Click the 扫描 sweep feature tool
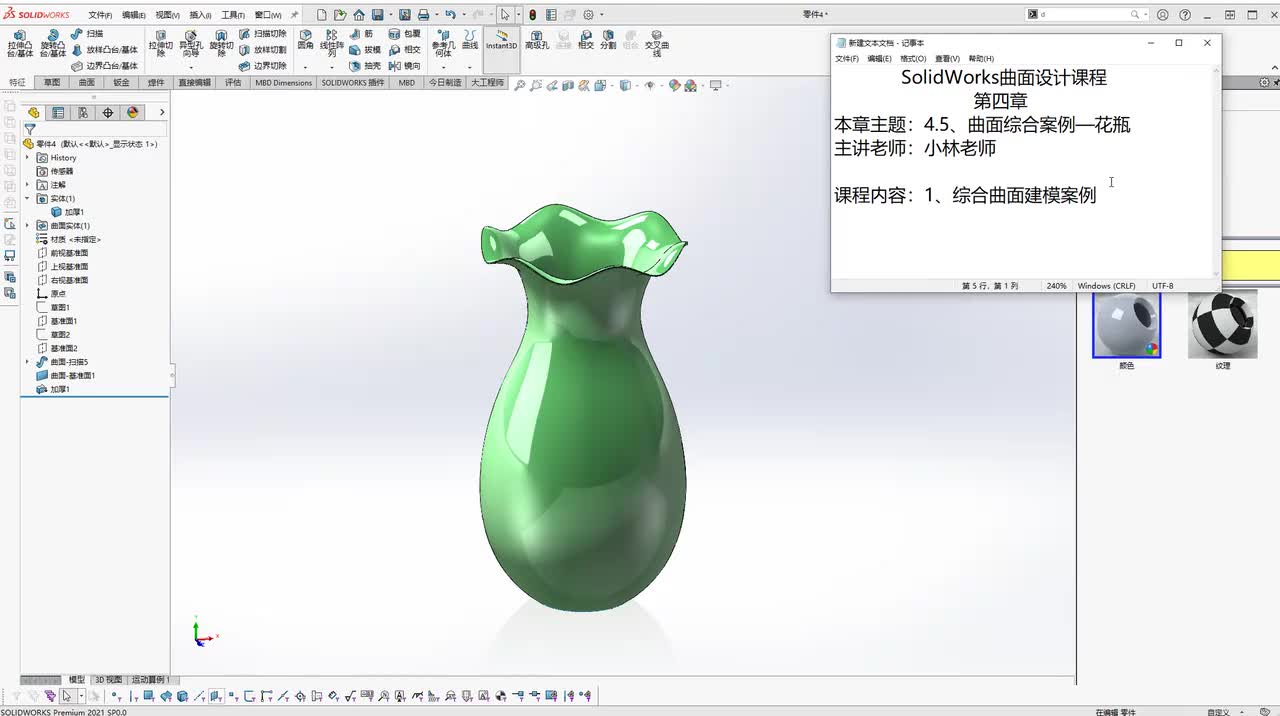 tap(87, 34)
